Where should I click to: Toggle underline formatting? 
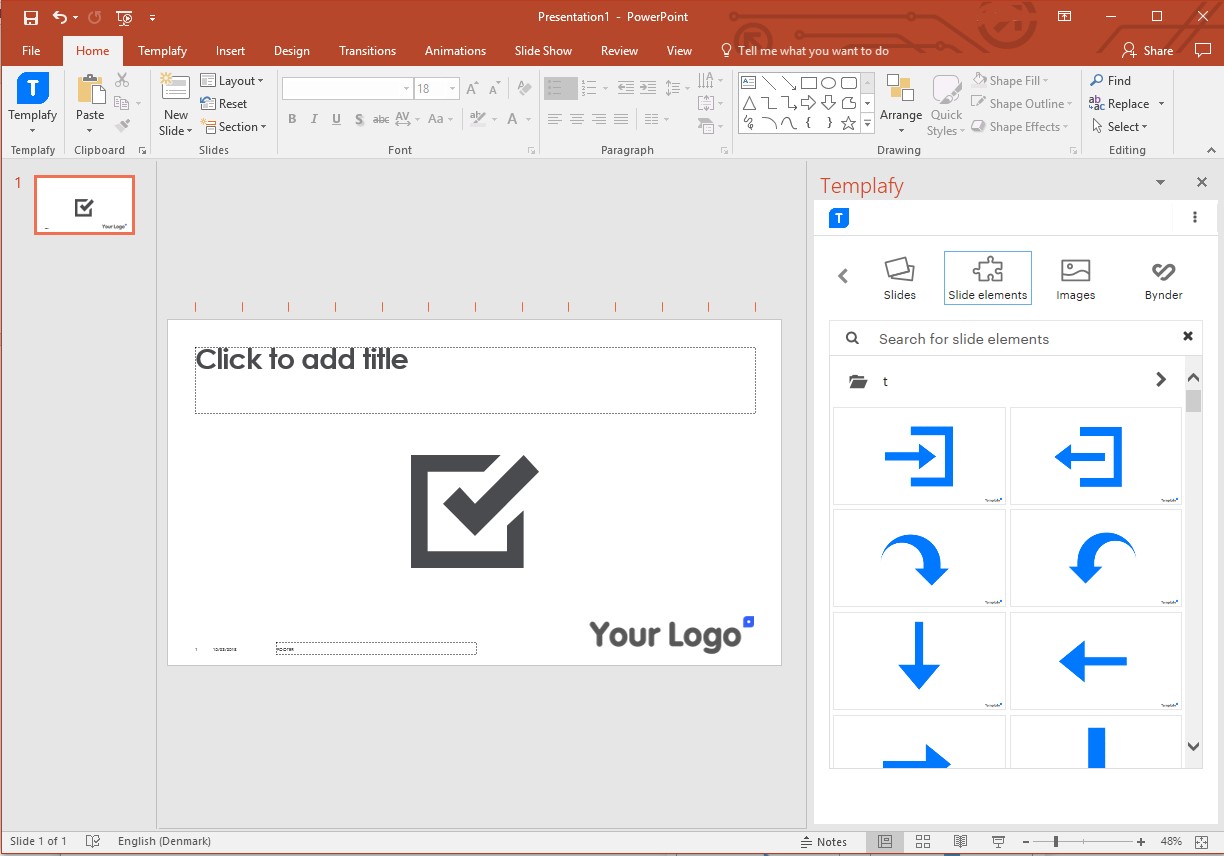point(335,119)
